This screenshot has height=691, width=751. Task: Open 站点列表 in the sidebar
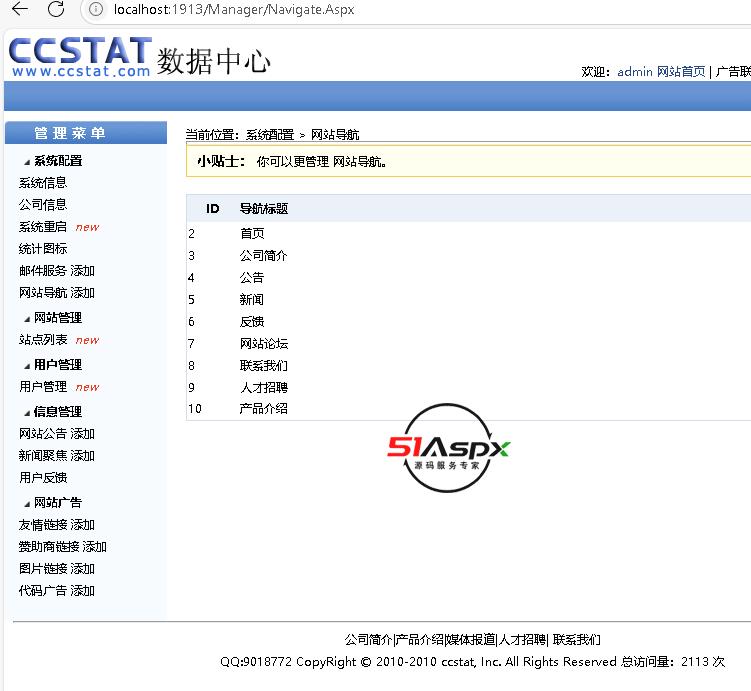tap(43, 340)
